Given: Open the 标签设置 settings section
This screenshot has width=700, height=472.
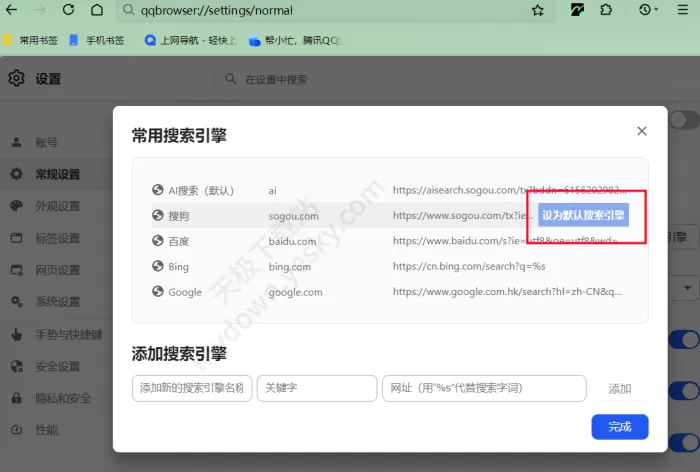Looking at the screenshot, I should [x=56, y=238].
